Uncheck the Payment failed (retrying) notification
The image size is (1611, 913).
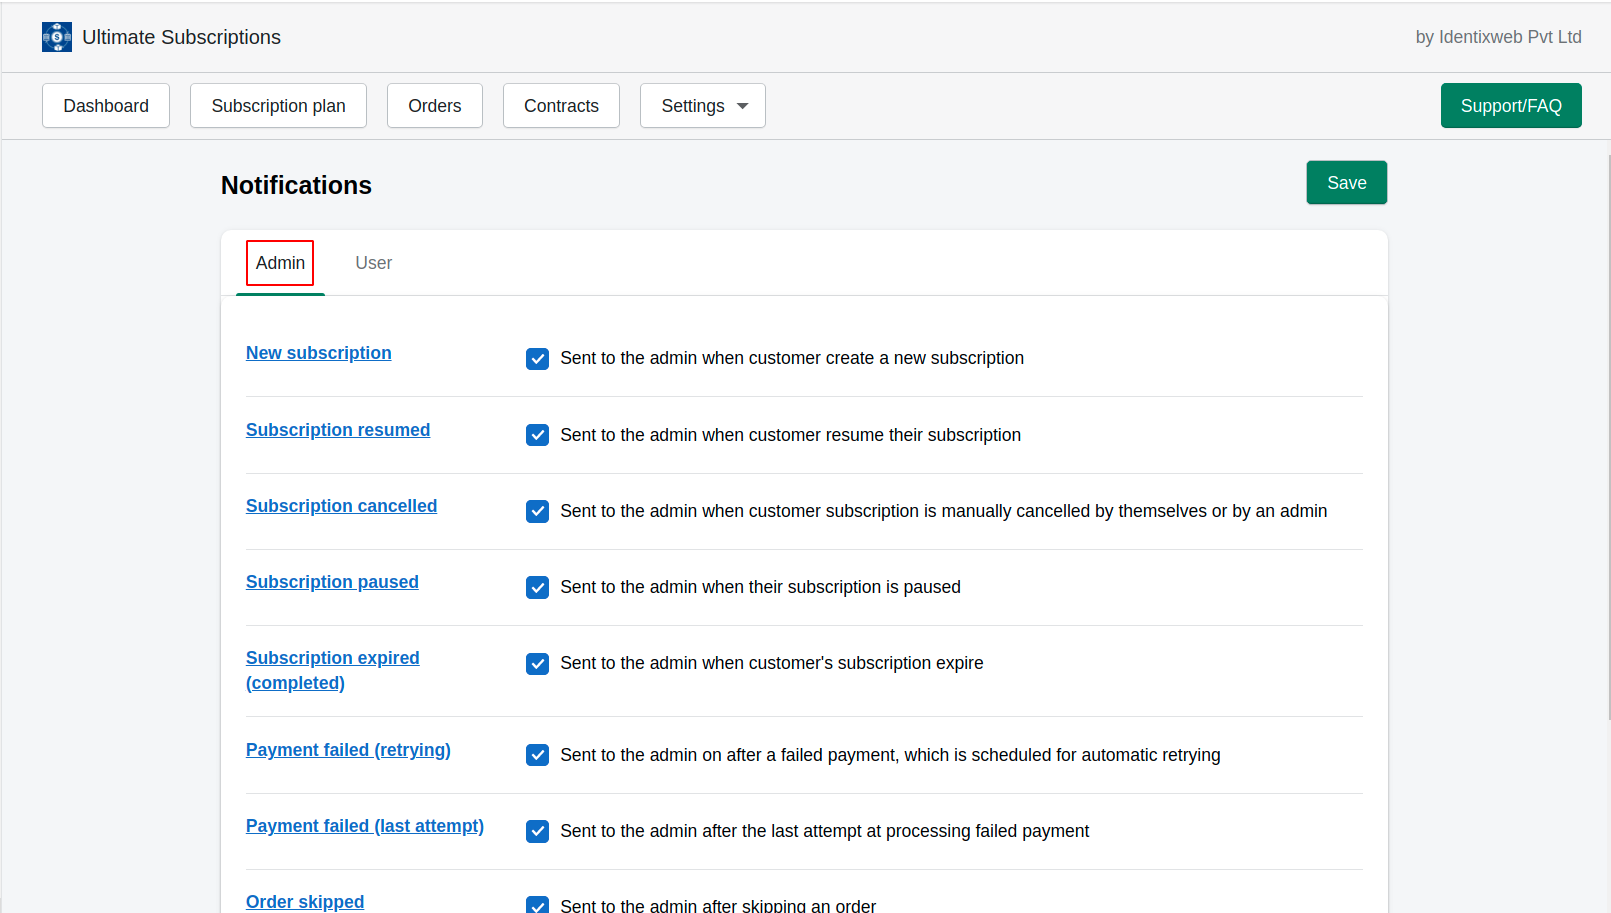(x=537, y=755)
